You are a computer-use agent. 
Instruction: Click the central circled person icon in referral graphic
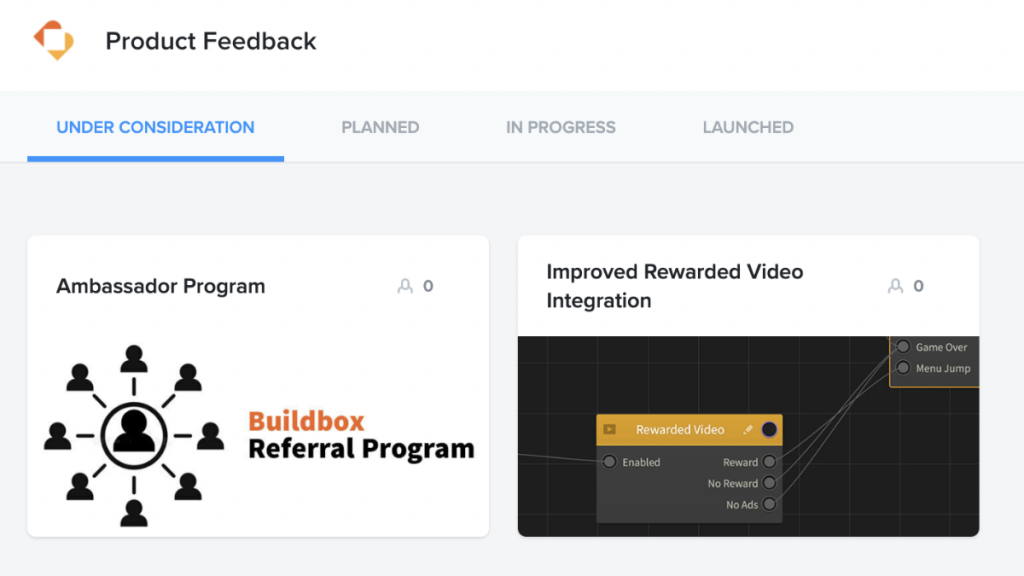pyautogui.click(x=134, y=435)
